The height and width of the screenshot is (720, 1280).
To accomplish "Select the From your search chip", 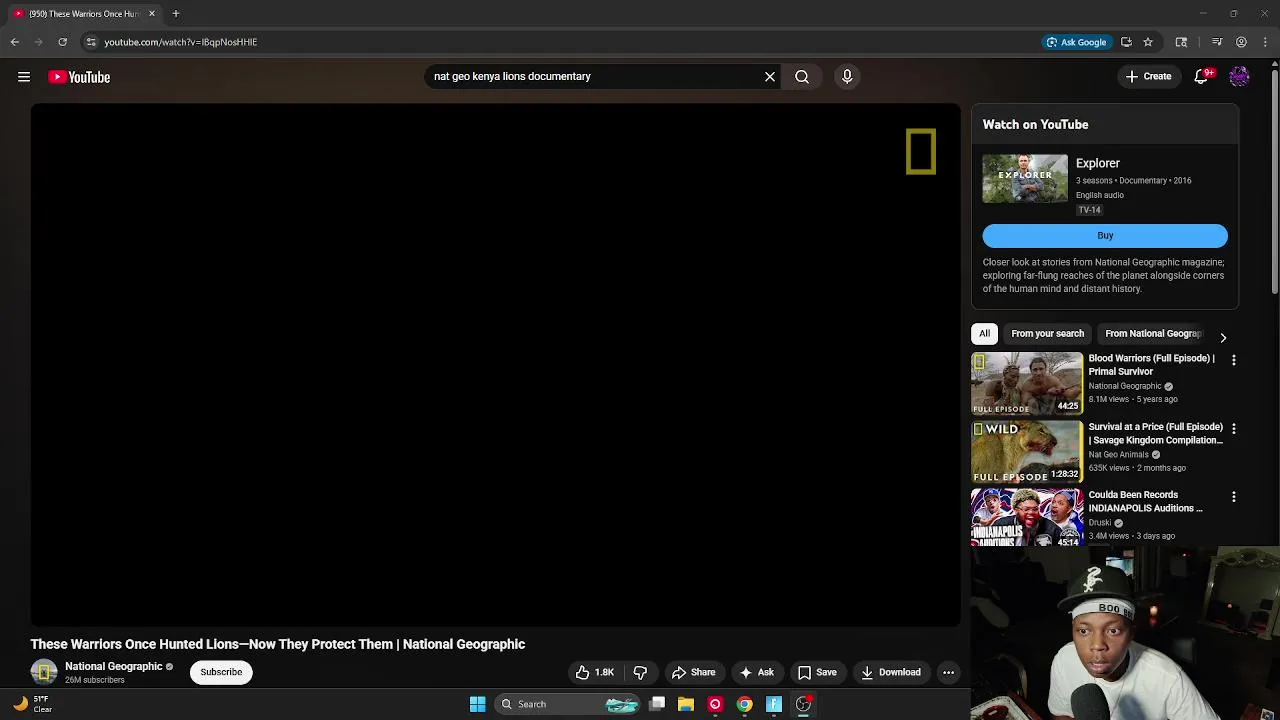I will coord(1047,333).
